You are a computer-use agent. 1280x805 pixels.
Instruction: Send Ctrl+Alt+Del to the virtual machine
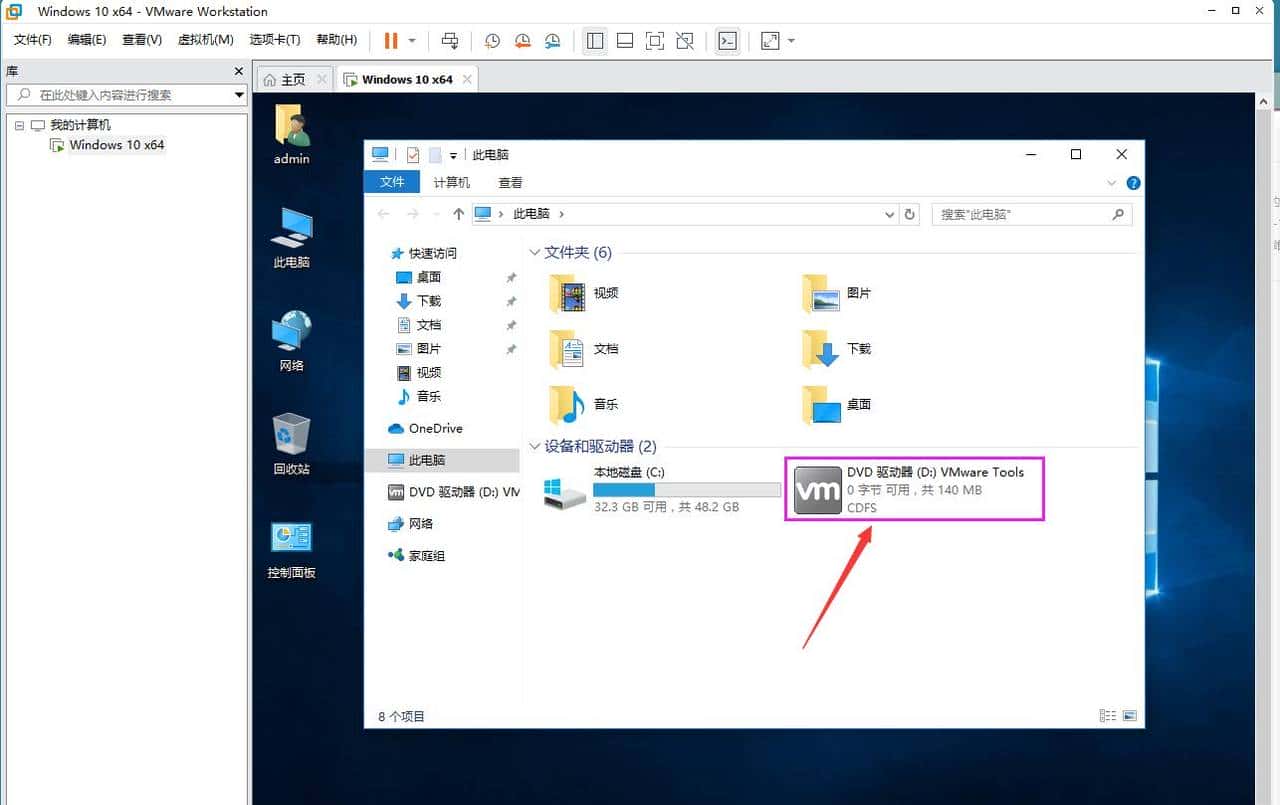tap(450, 41)
